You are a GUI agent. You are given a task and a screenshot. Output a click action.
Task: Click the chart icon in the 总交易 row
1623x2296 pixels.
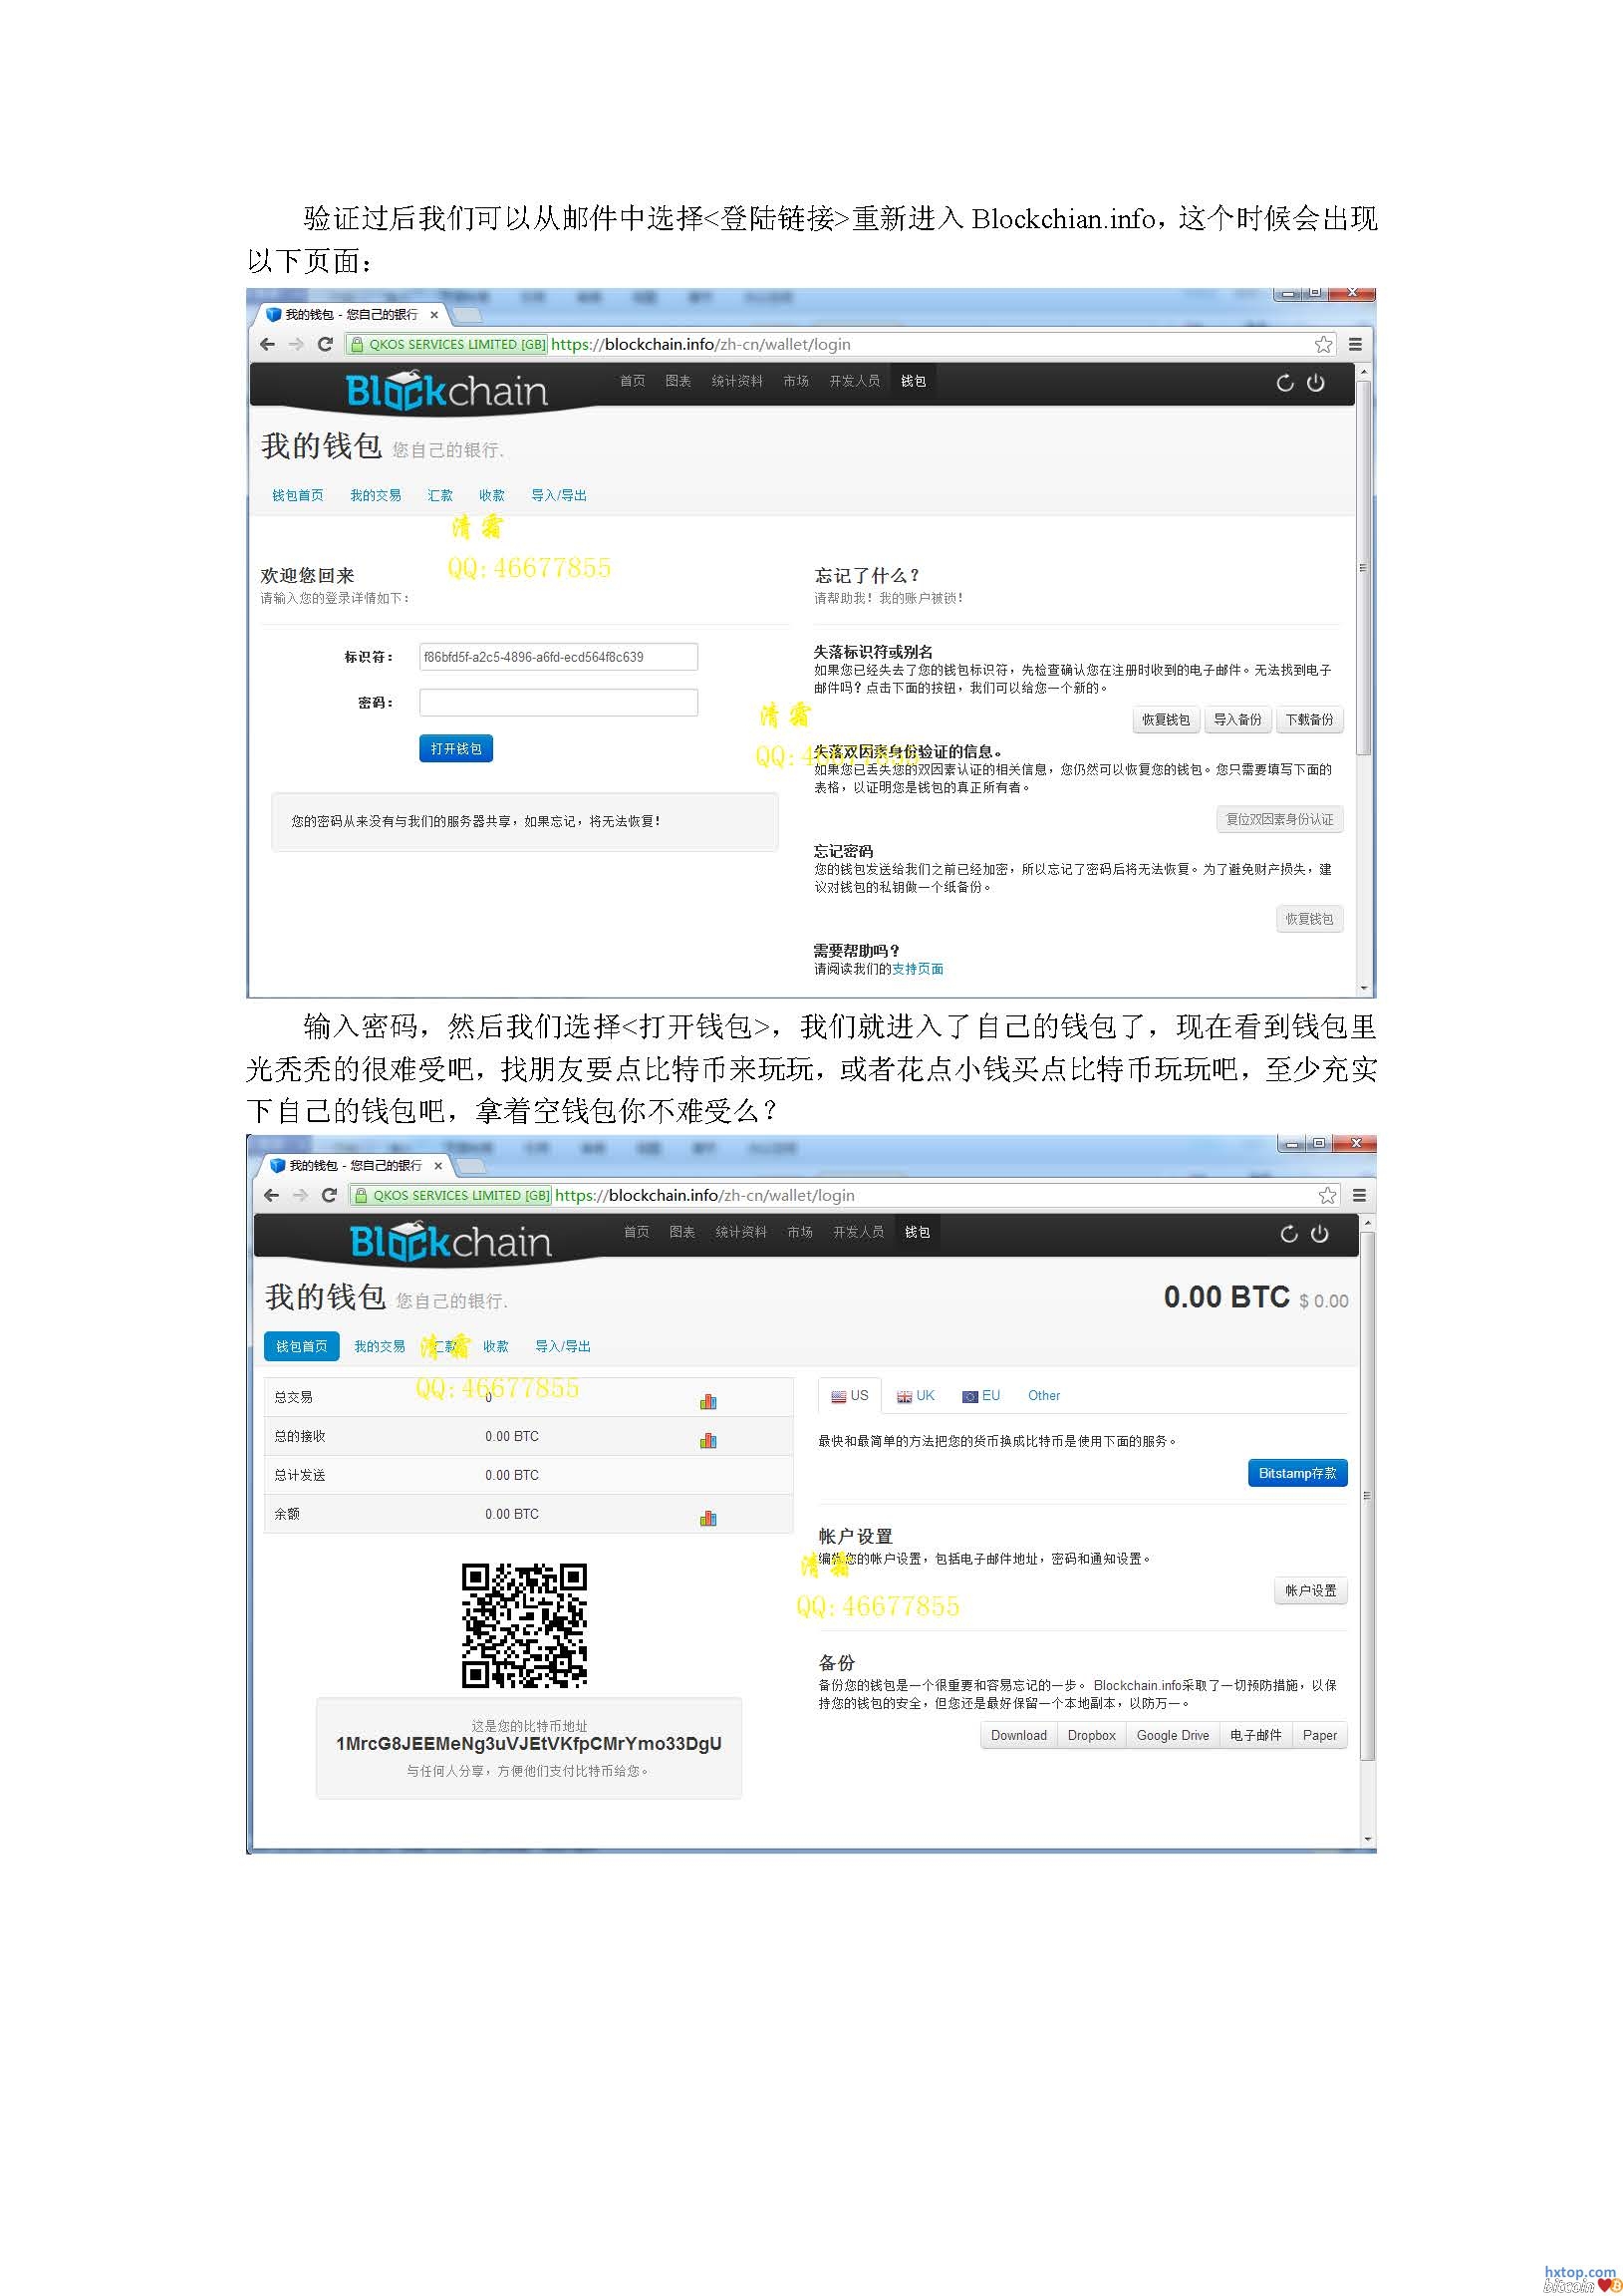pos(708,1401)
